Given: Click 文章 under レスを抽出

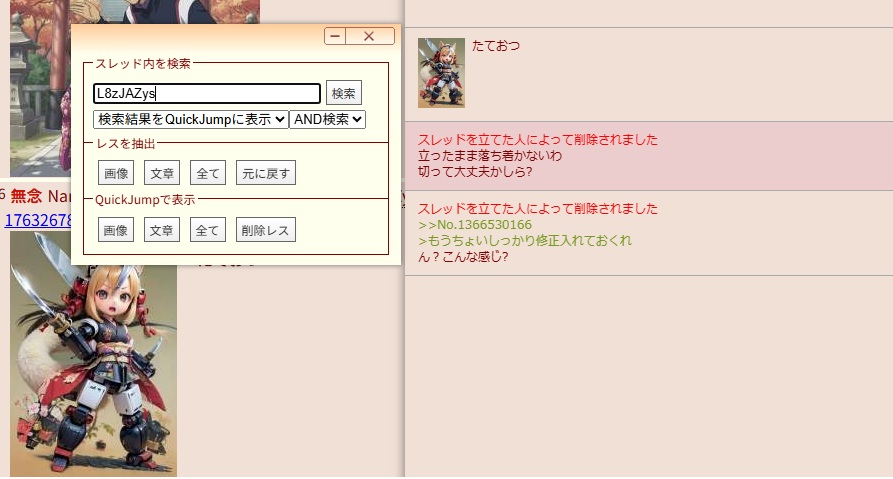Looking at the screenshot, I should click(x=162, y=173).
